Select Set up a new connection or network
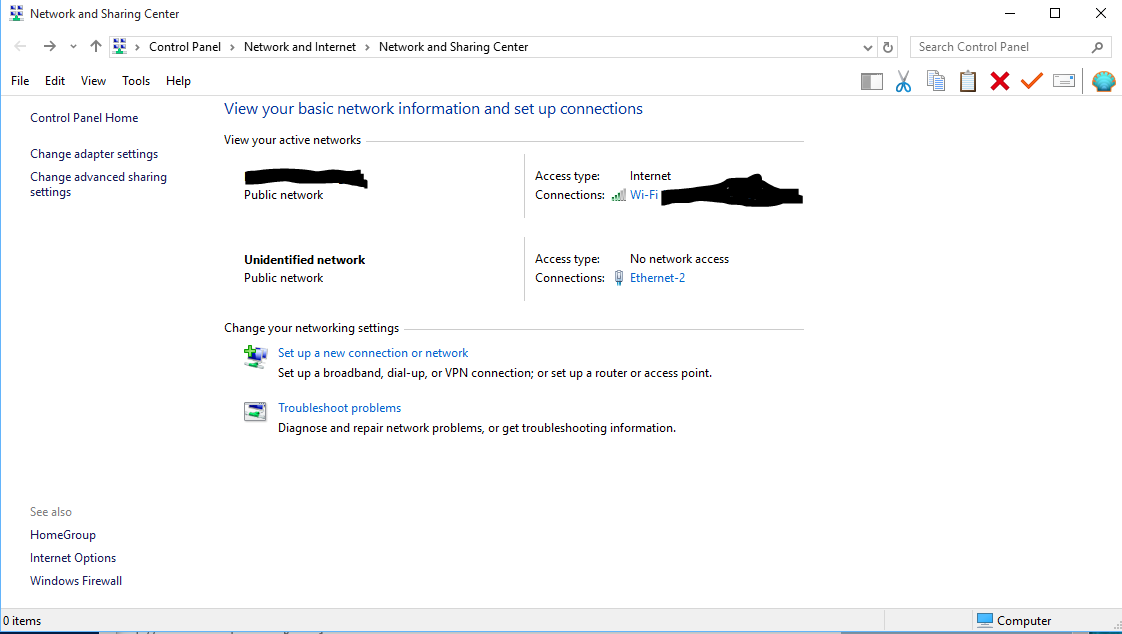Viewport: 1122px width, 634px height. [373, 353]
